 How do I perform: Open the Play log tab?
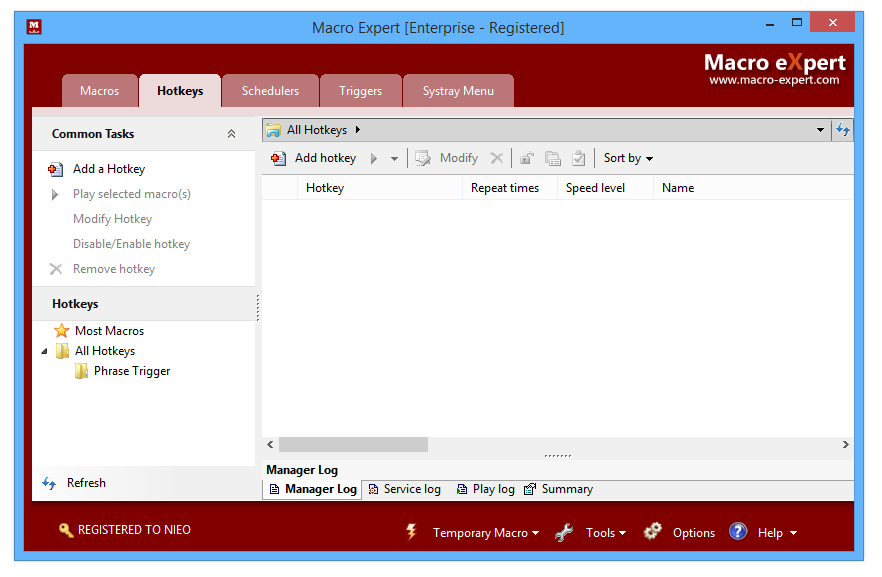tap(485, 489)
